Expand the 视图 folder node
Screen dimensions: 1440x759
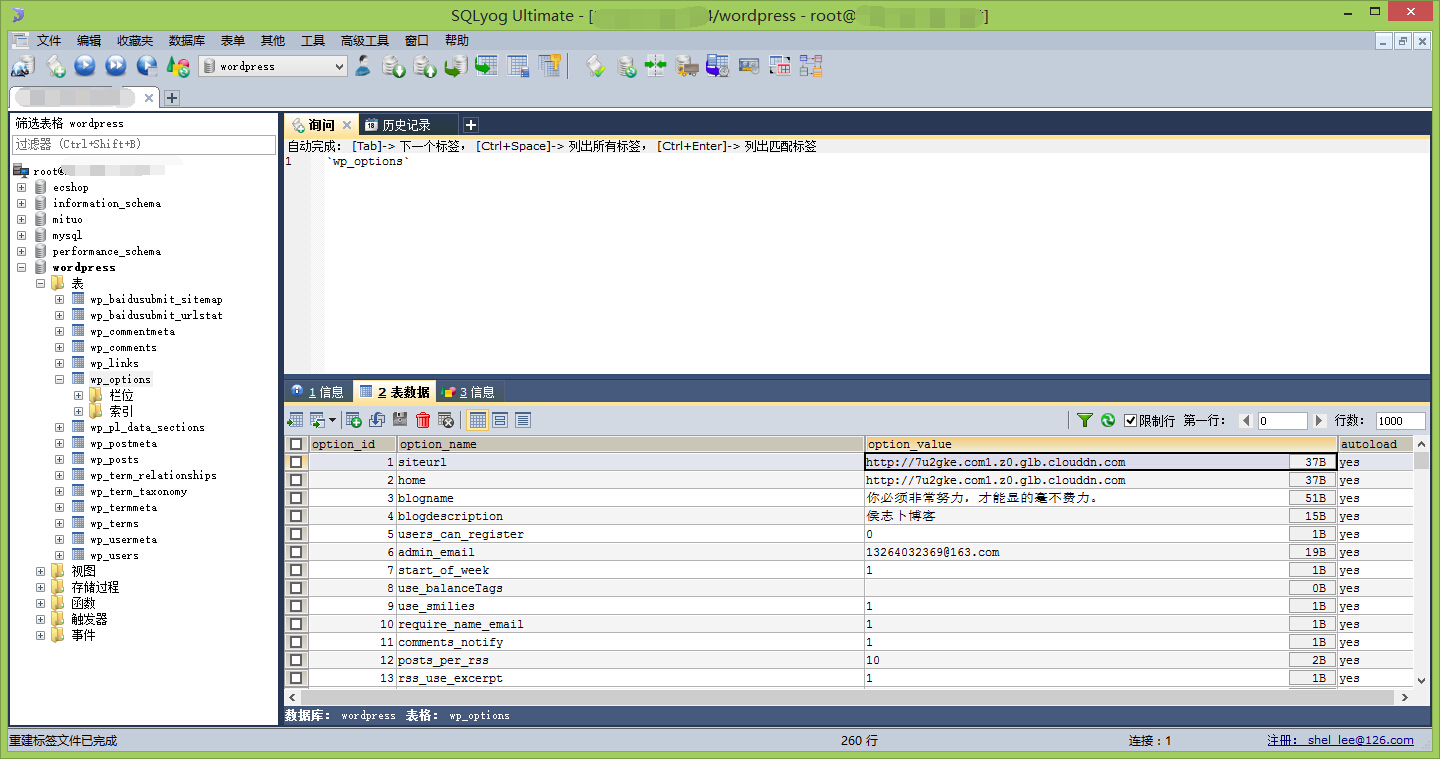tap(40, 571)
